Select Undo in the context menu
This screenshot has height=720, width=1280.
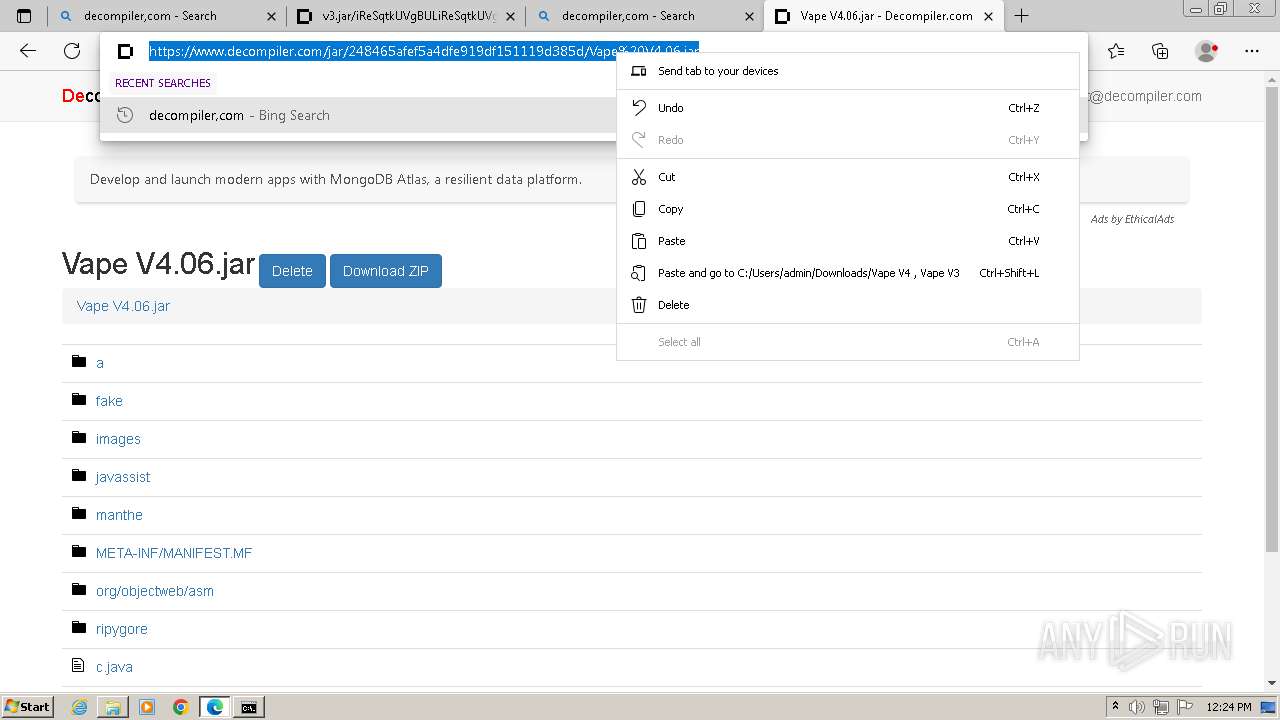(x=848, y=108)
